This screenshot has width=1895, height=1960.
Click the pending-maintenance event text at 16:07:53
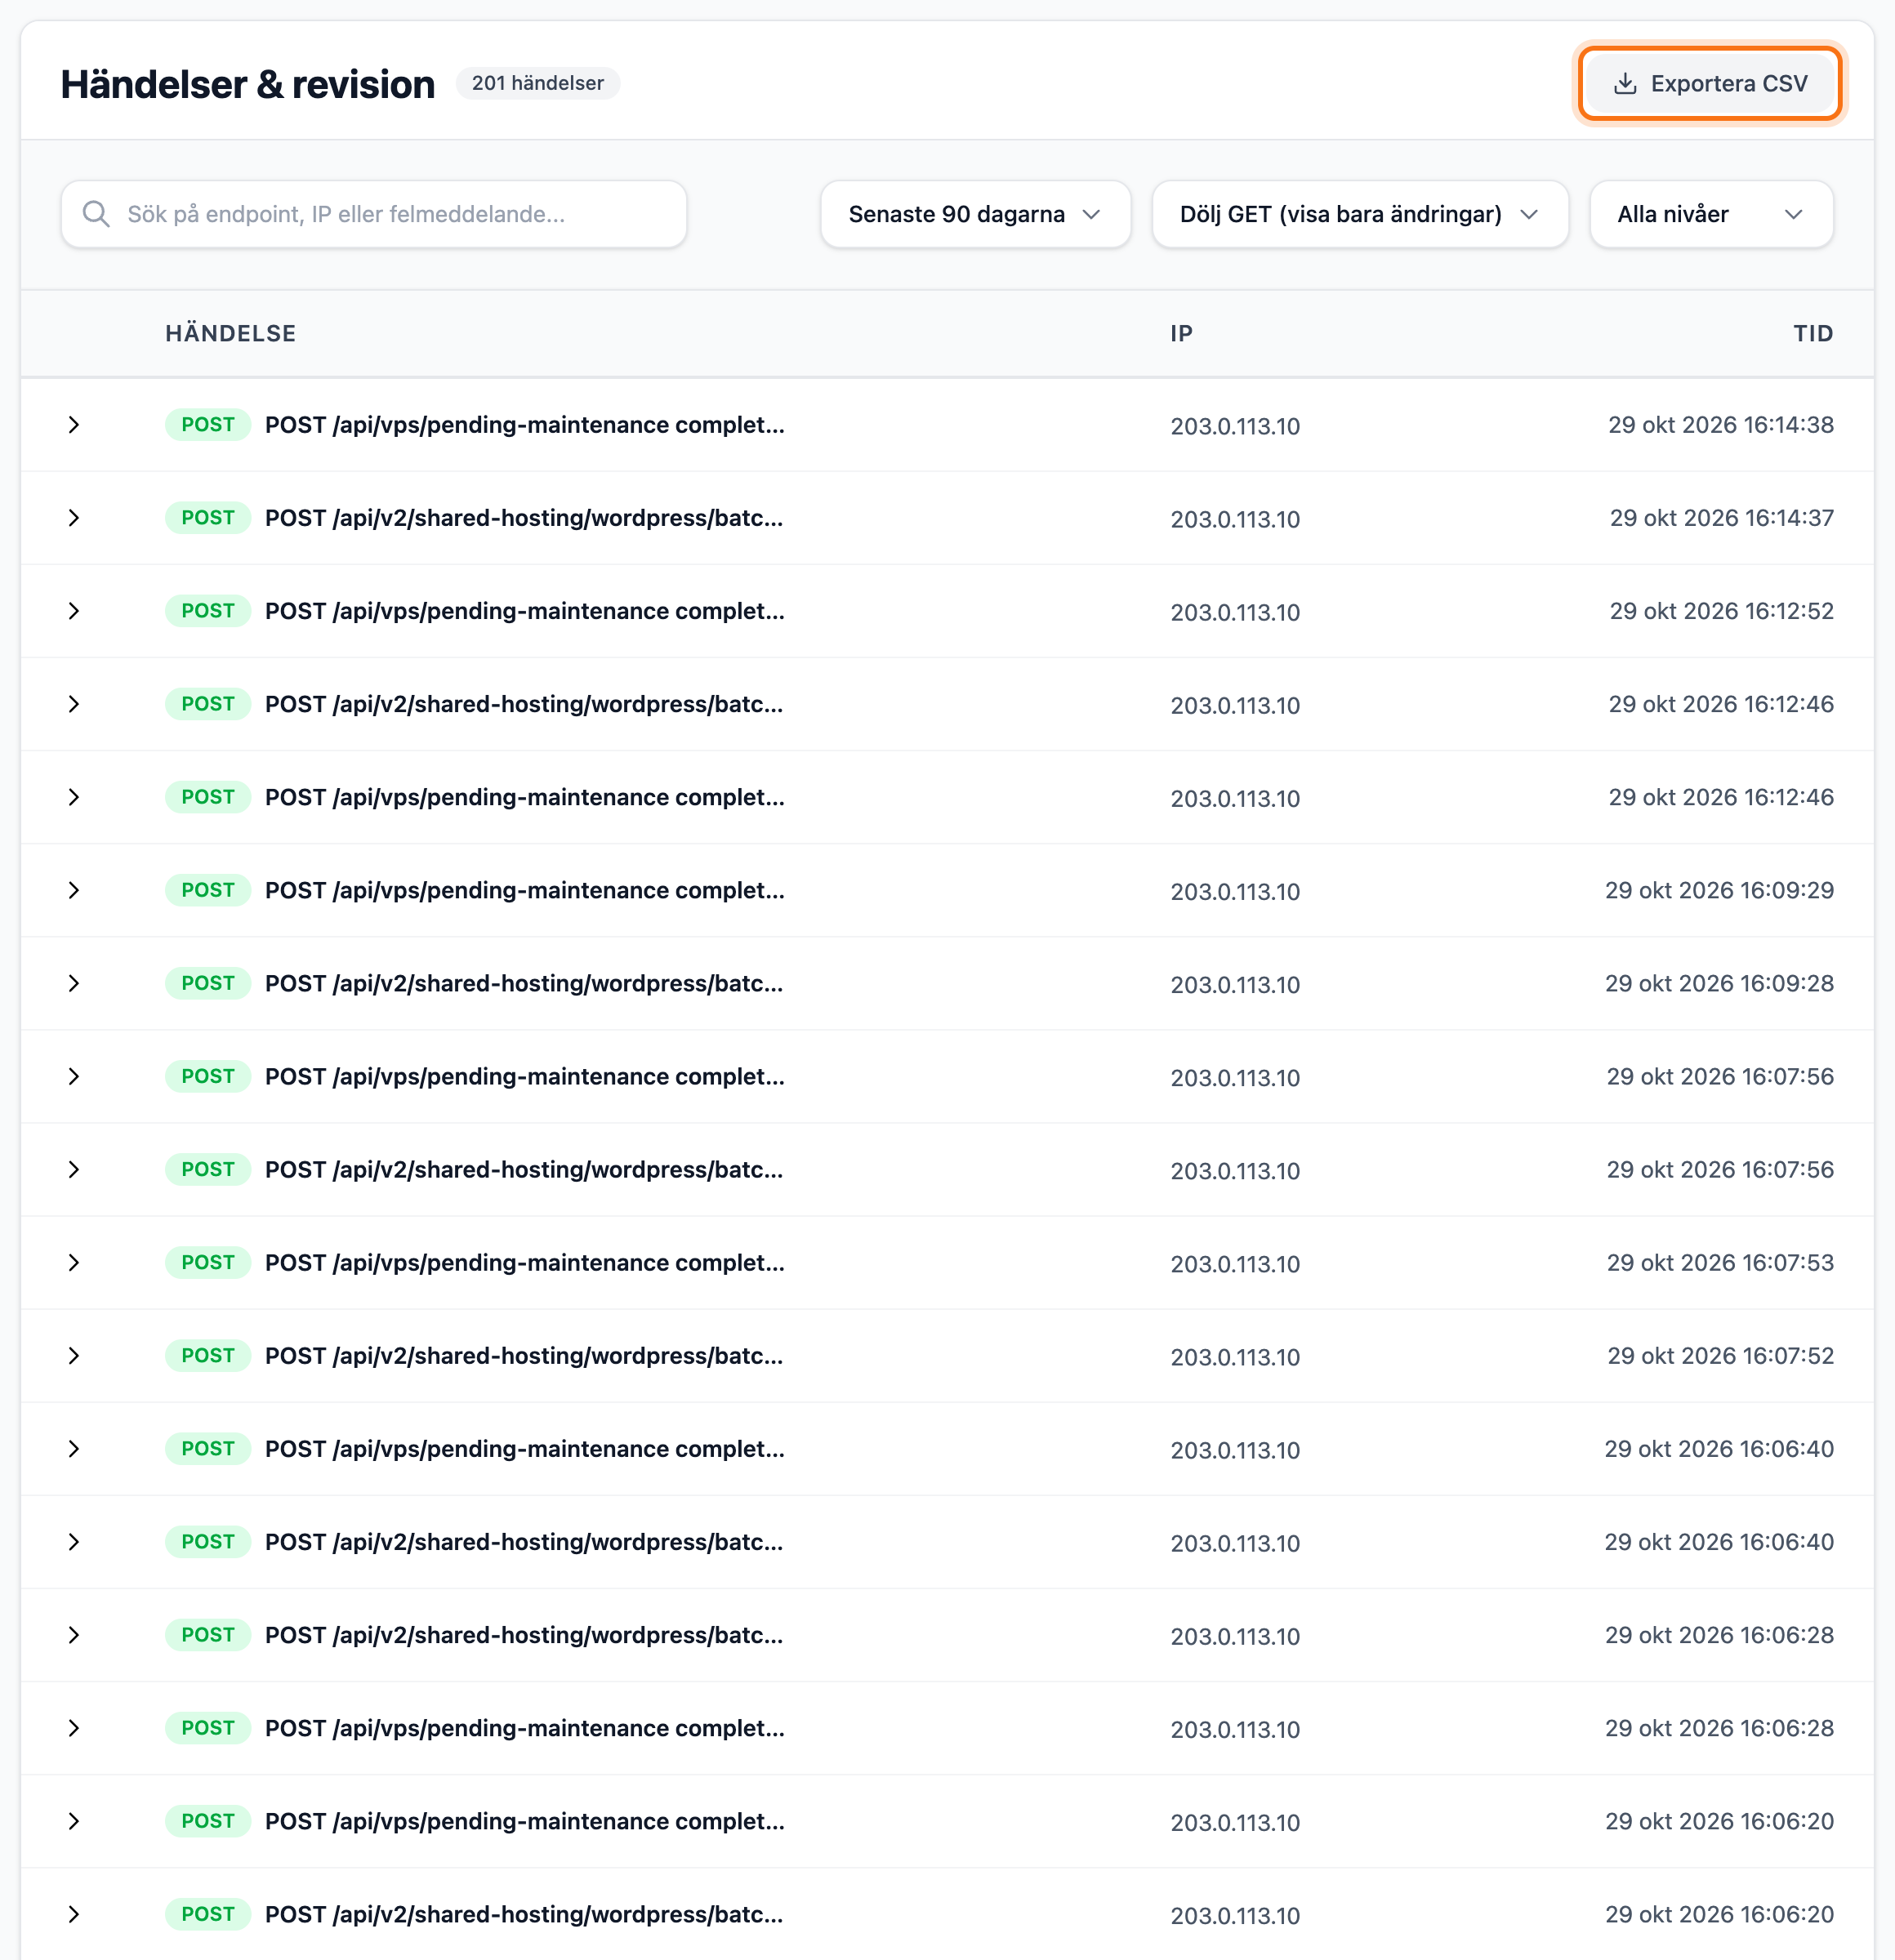tap(525, 1263)
